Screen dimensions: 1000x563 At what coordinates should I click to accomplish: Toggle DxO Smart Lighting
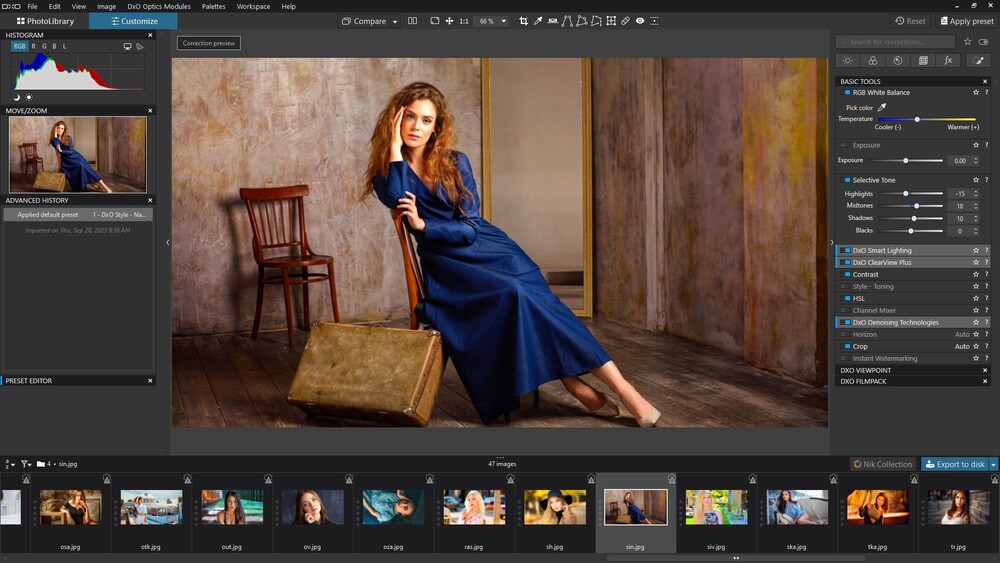(x=847, y=251)
